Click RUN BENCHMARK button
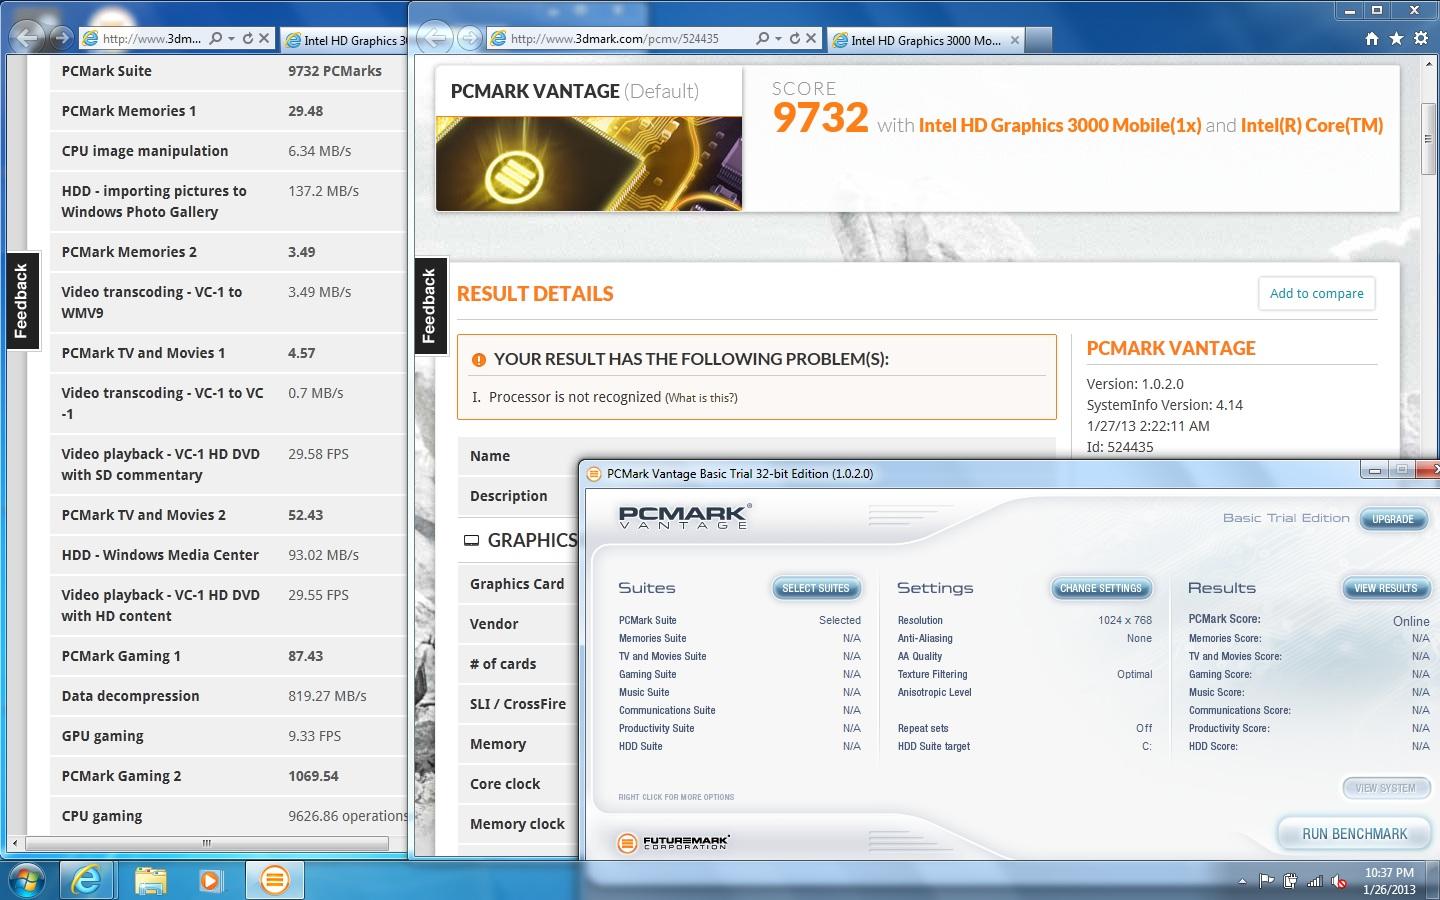Image resolution: width=1440 pixels, height=900 pixels. point(1354,833)
